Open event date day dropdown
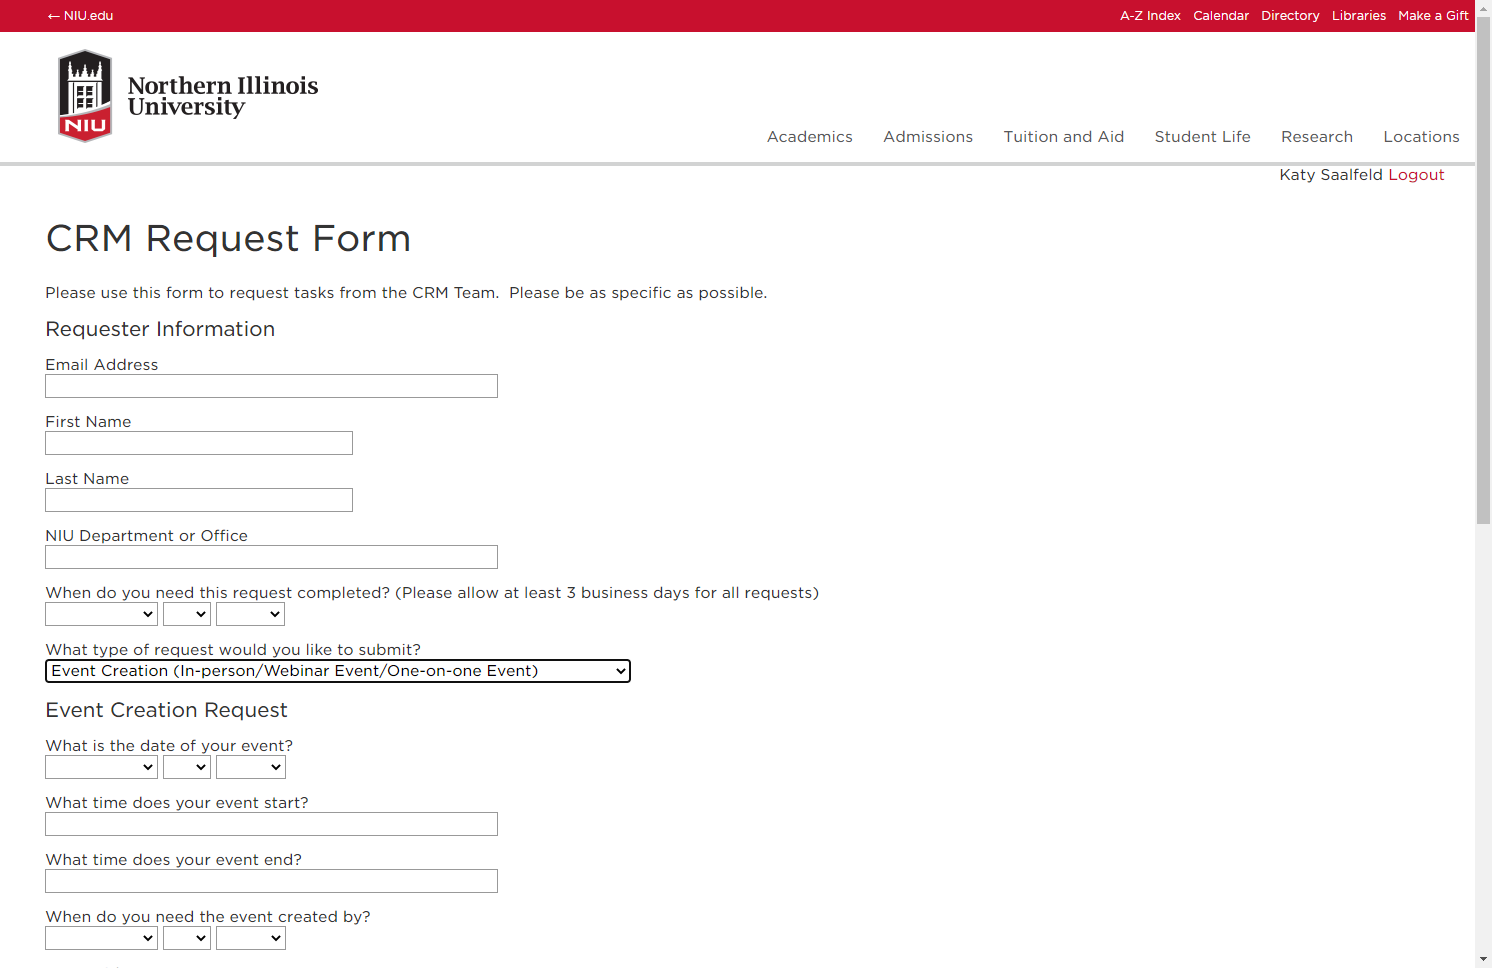The height and width of the screenshot is (968, 1492). pyautogui.click(x=187, y=767)
